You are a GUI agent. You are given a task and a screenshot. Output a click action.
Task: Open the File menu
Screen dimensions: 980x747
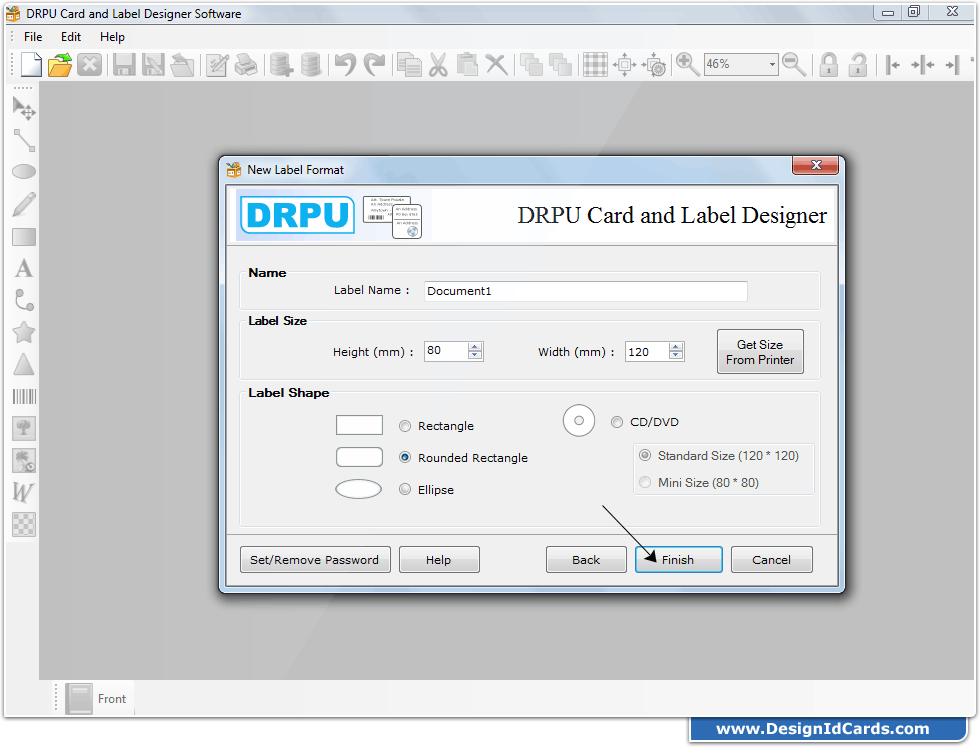33,37
